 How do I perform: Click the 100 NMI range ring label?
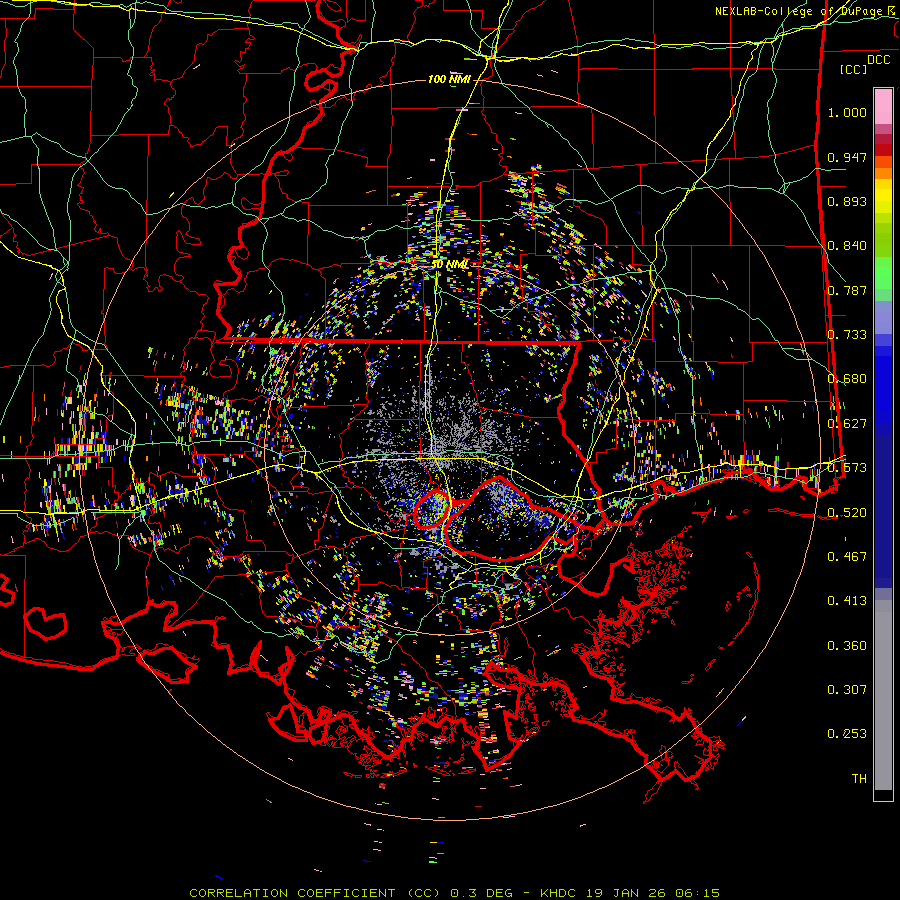click(x=449, y=79)
